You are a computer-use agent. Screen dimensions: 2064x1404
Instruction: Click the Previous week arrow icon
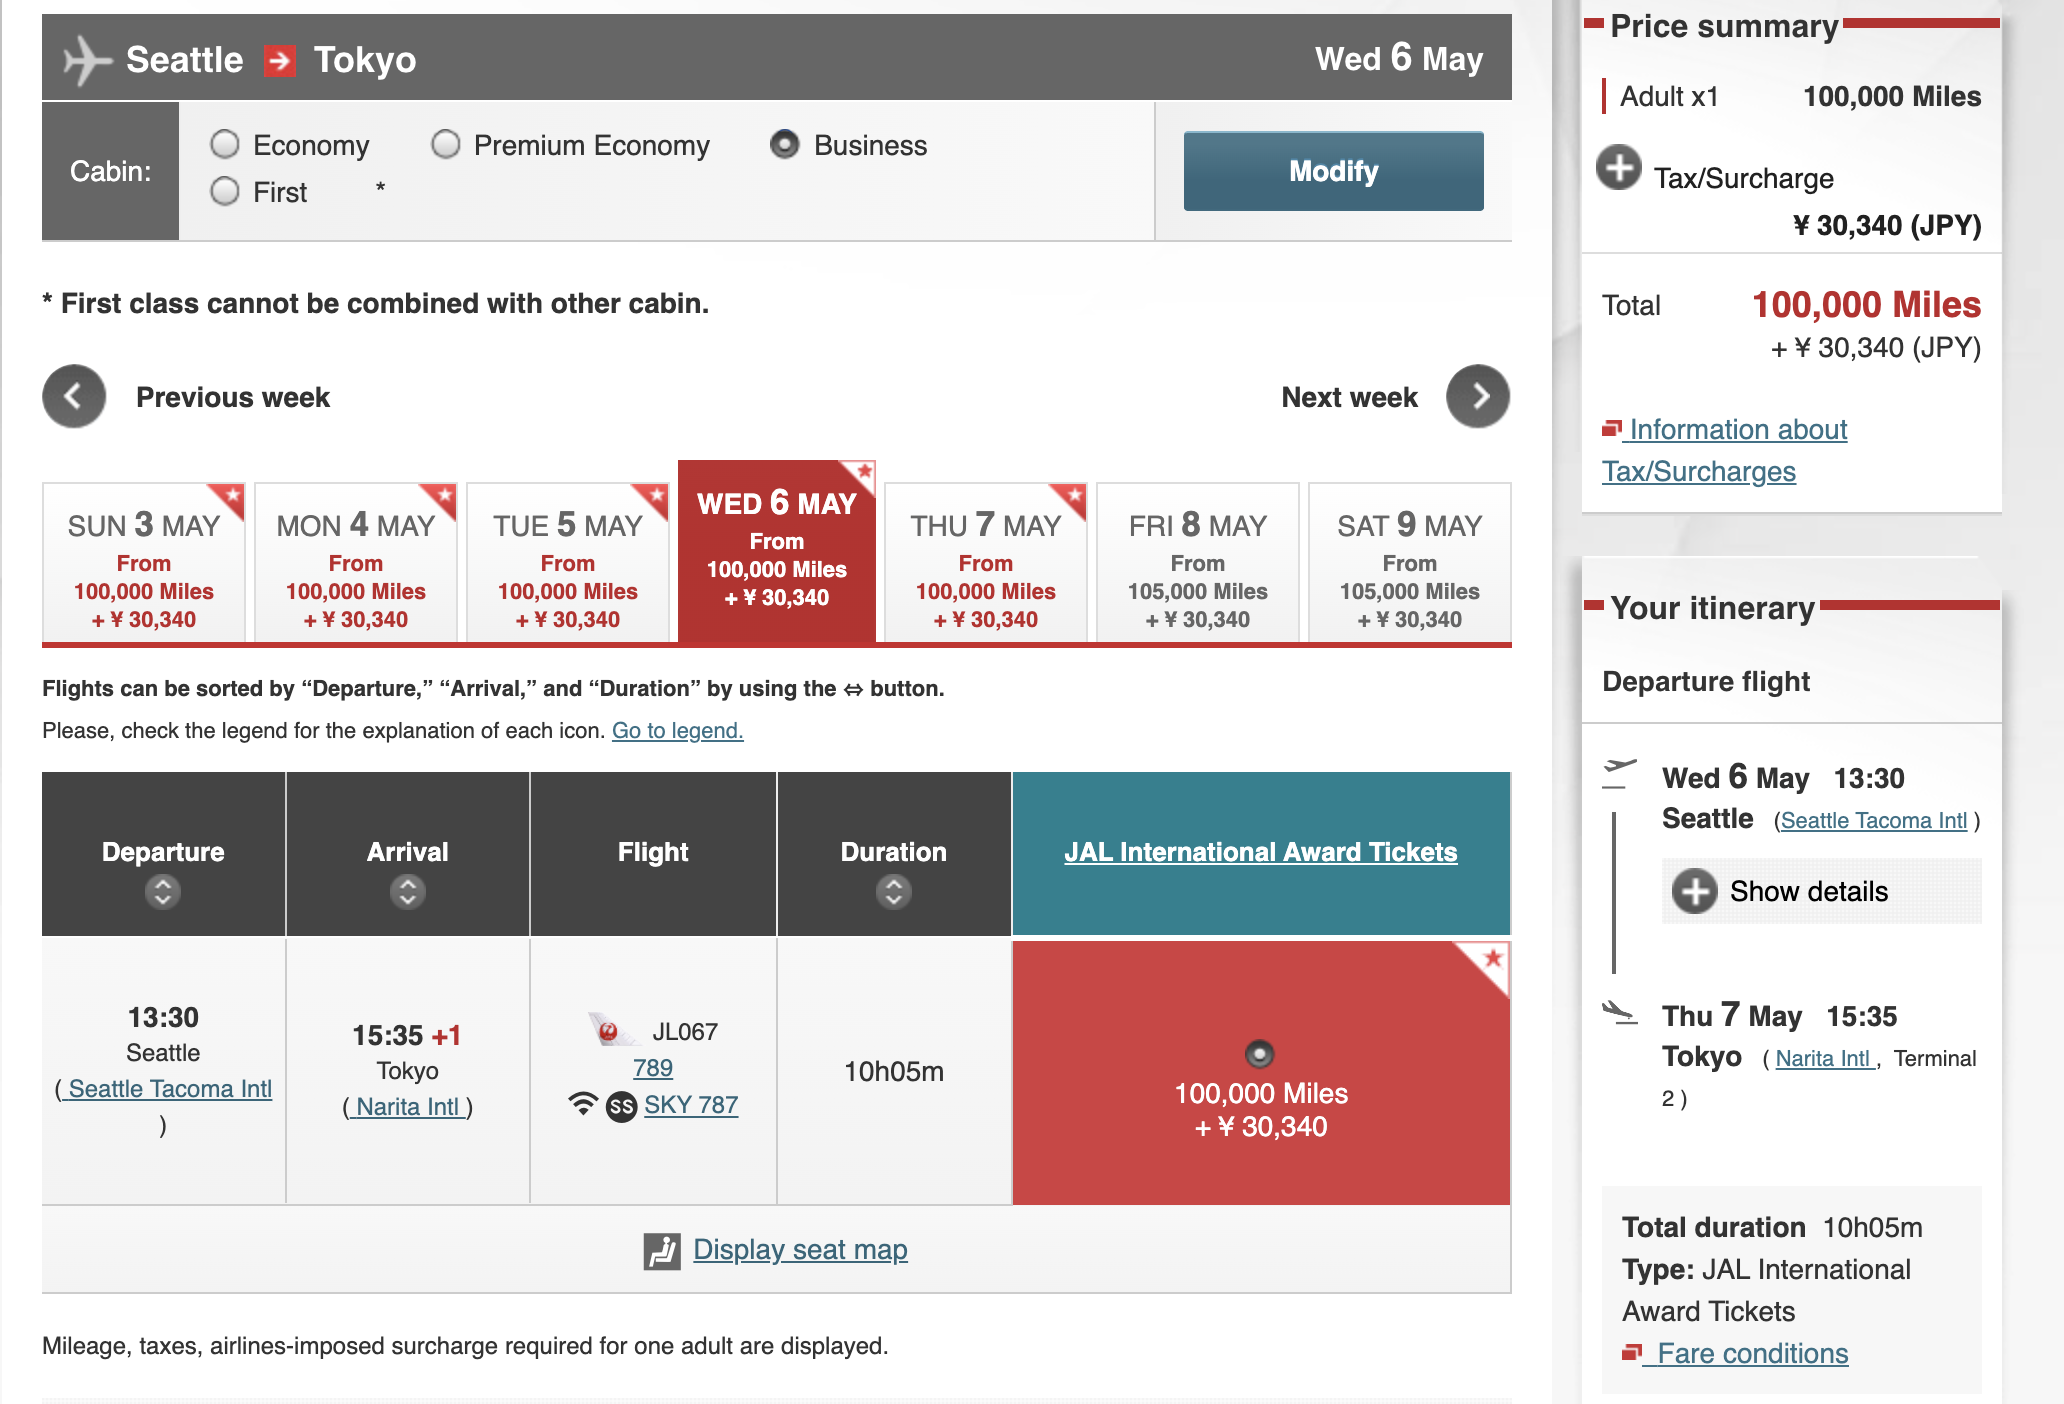[74, 397]
